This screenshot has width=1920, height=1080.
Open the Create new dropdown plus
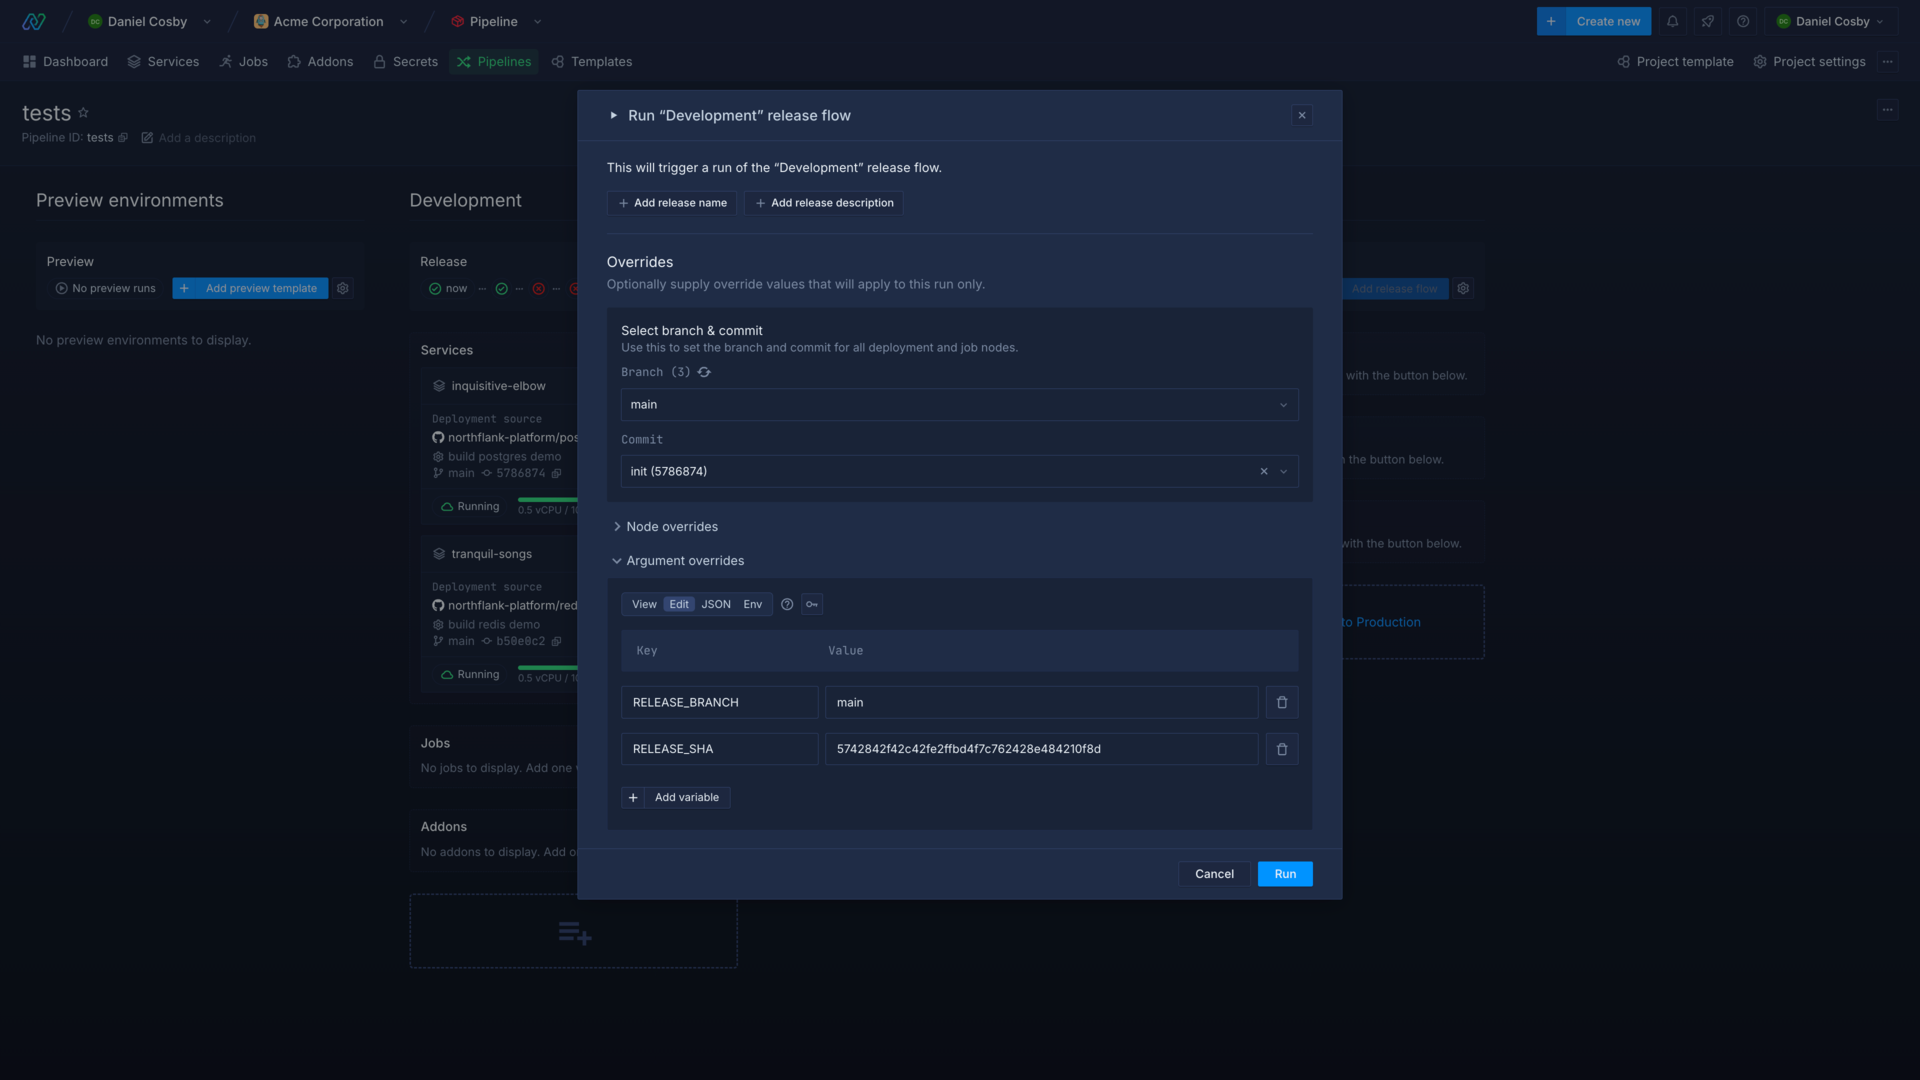point(1551,21)
